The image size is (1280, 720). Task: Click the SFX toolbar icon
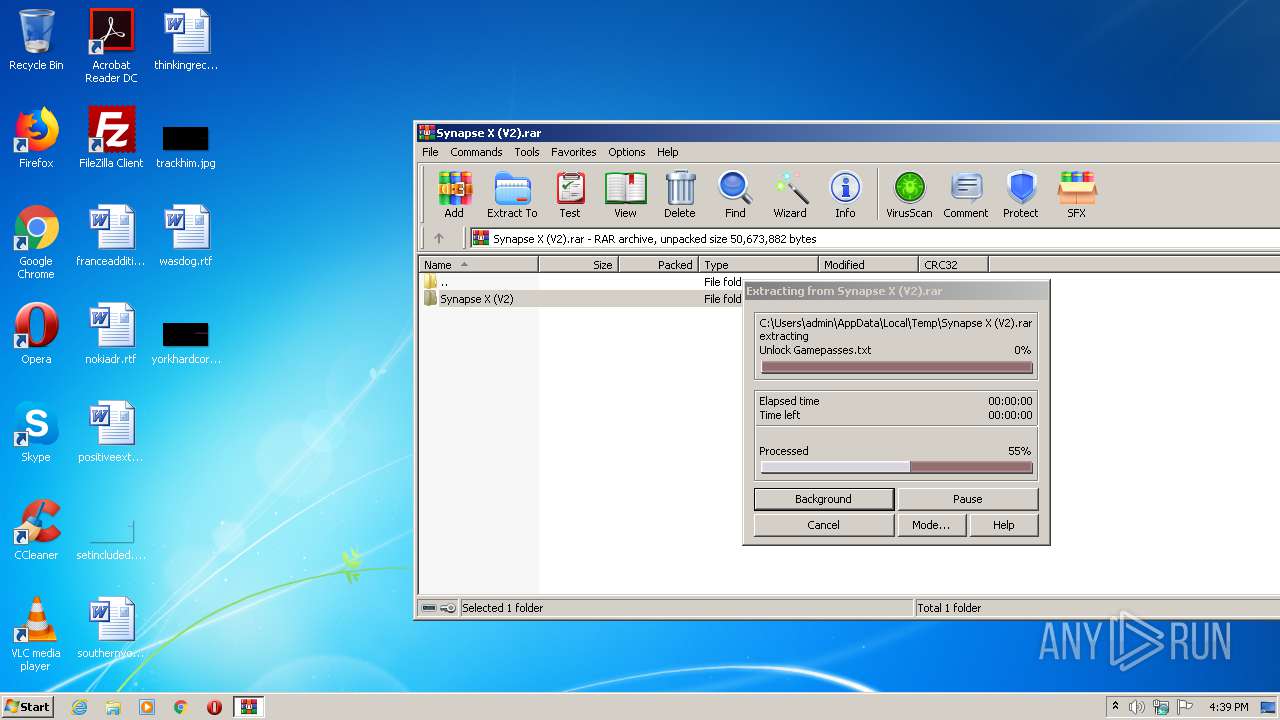1076,194
